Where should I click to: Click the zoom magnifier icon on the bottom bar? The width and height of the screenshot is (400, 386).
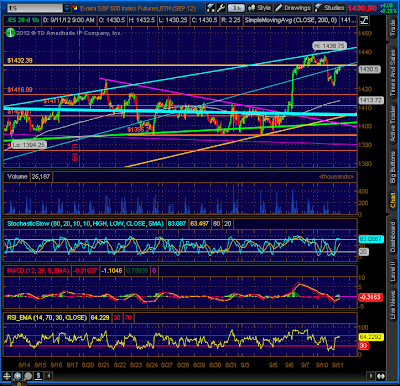pos(17,376)
